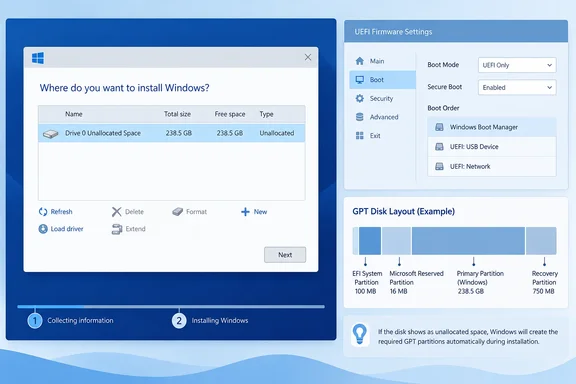
Task: Click the Delete option label
Action: 134,212
